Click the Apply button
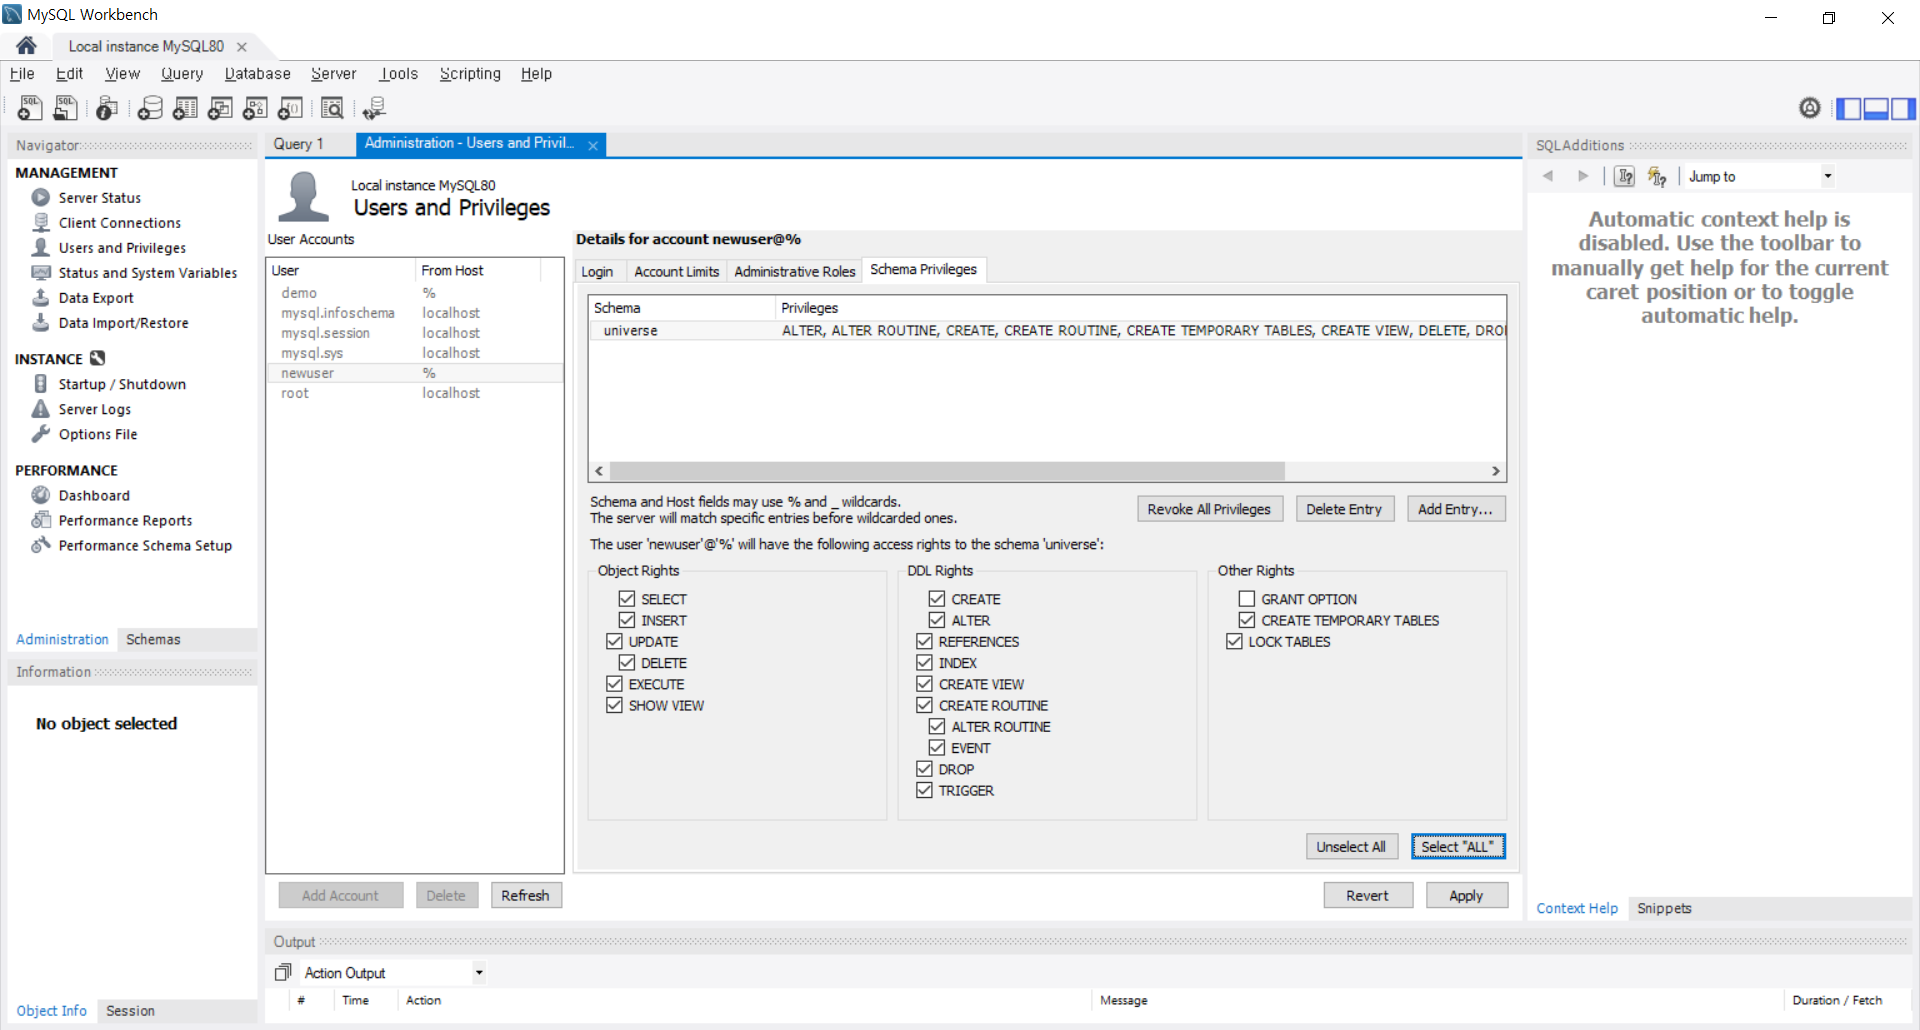 point(1466,896)
